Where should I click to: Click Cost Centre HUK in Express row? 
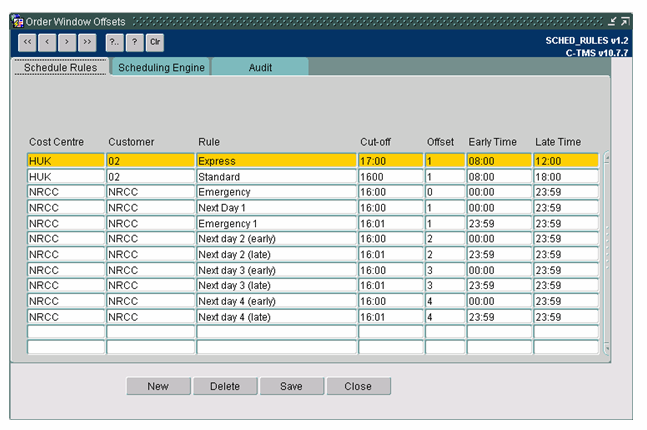(66, 161)
